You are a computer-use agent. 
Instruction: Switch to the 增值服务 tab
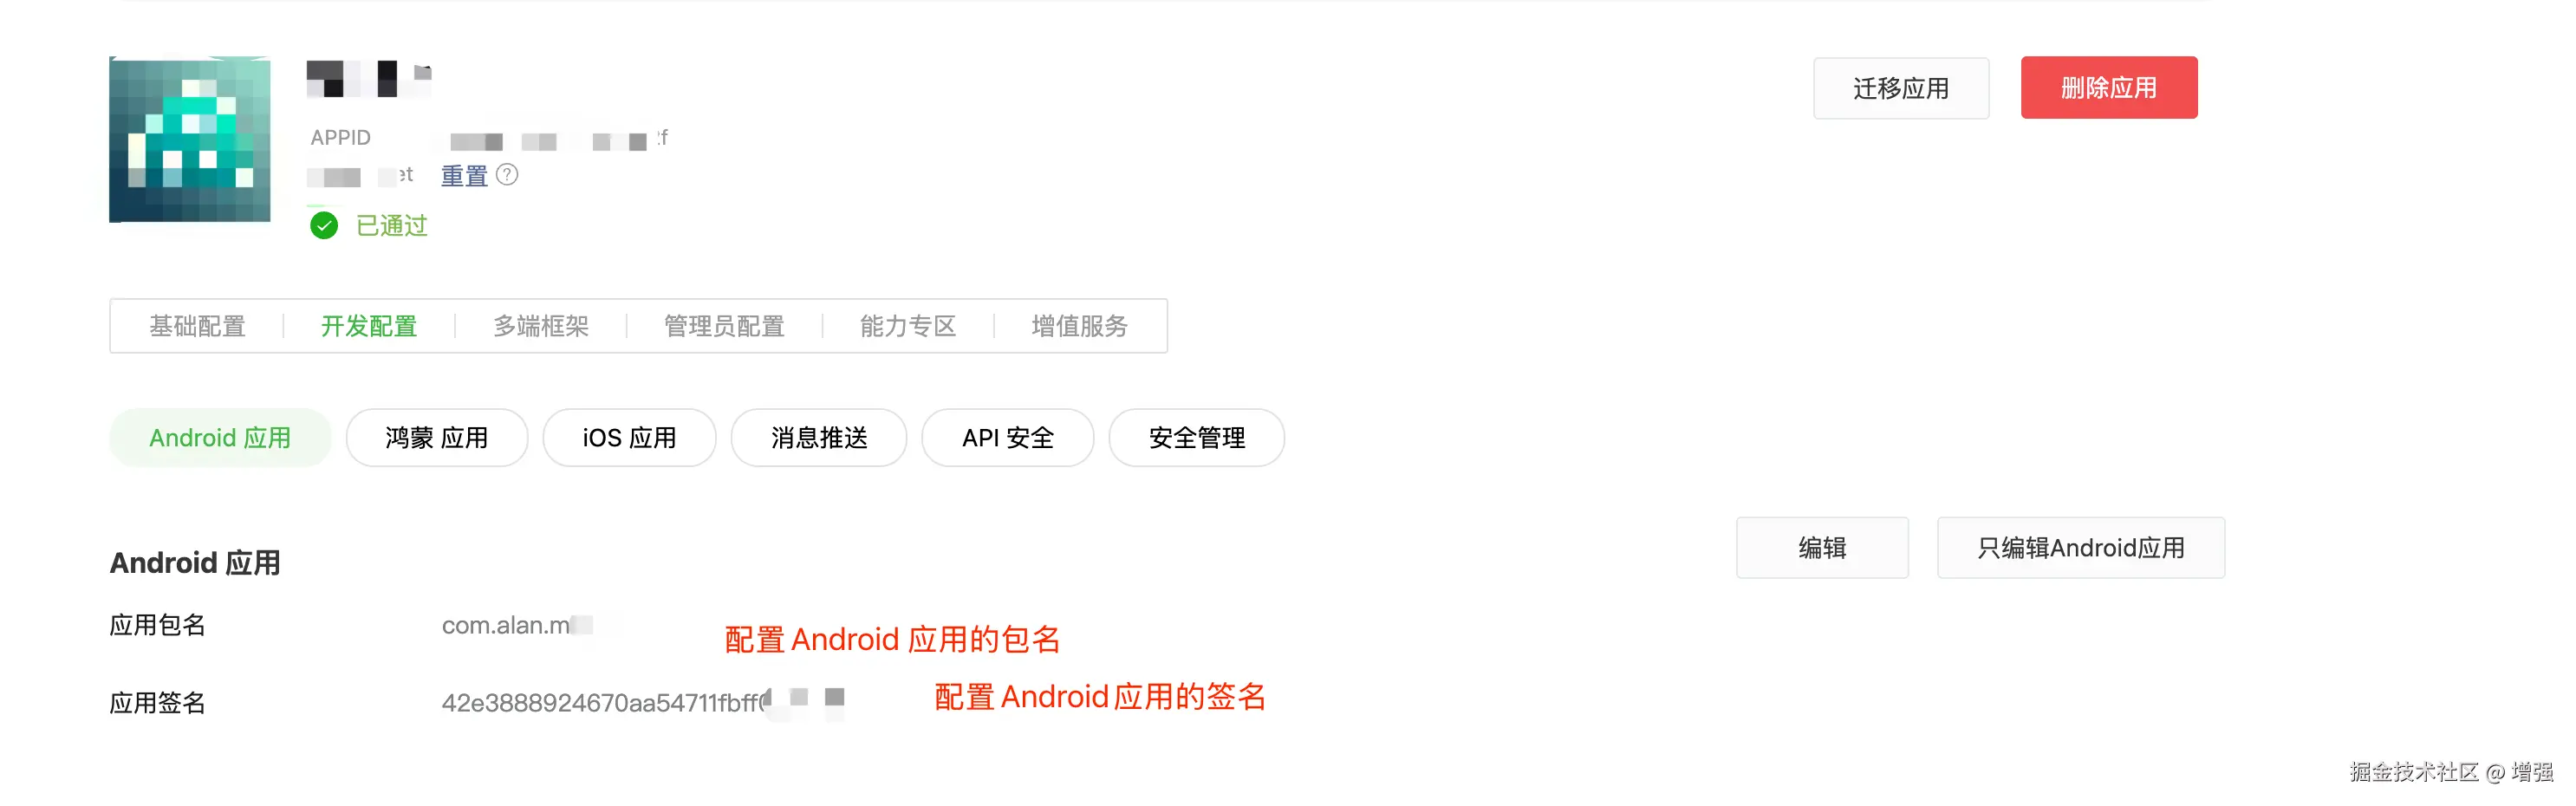[1080, 326]
